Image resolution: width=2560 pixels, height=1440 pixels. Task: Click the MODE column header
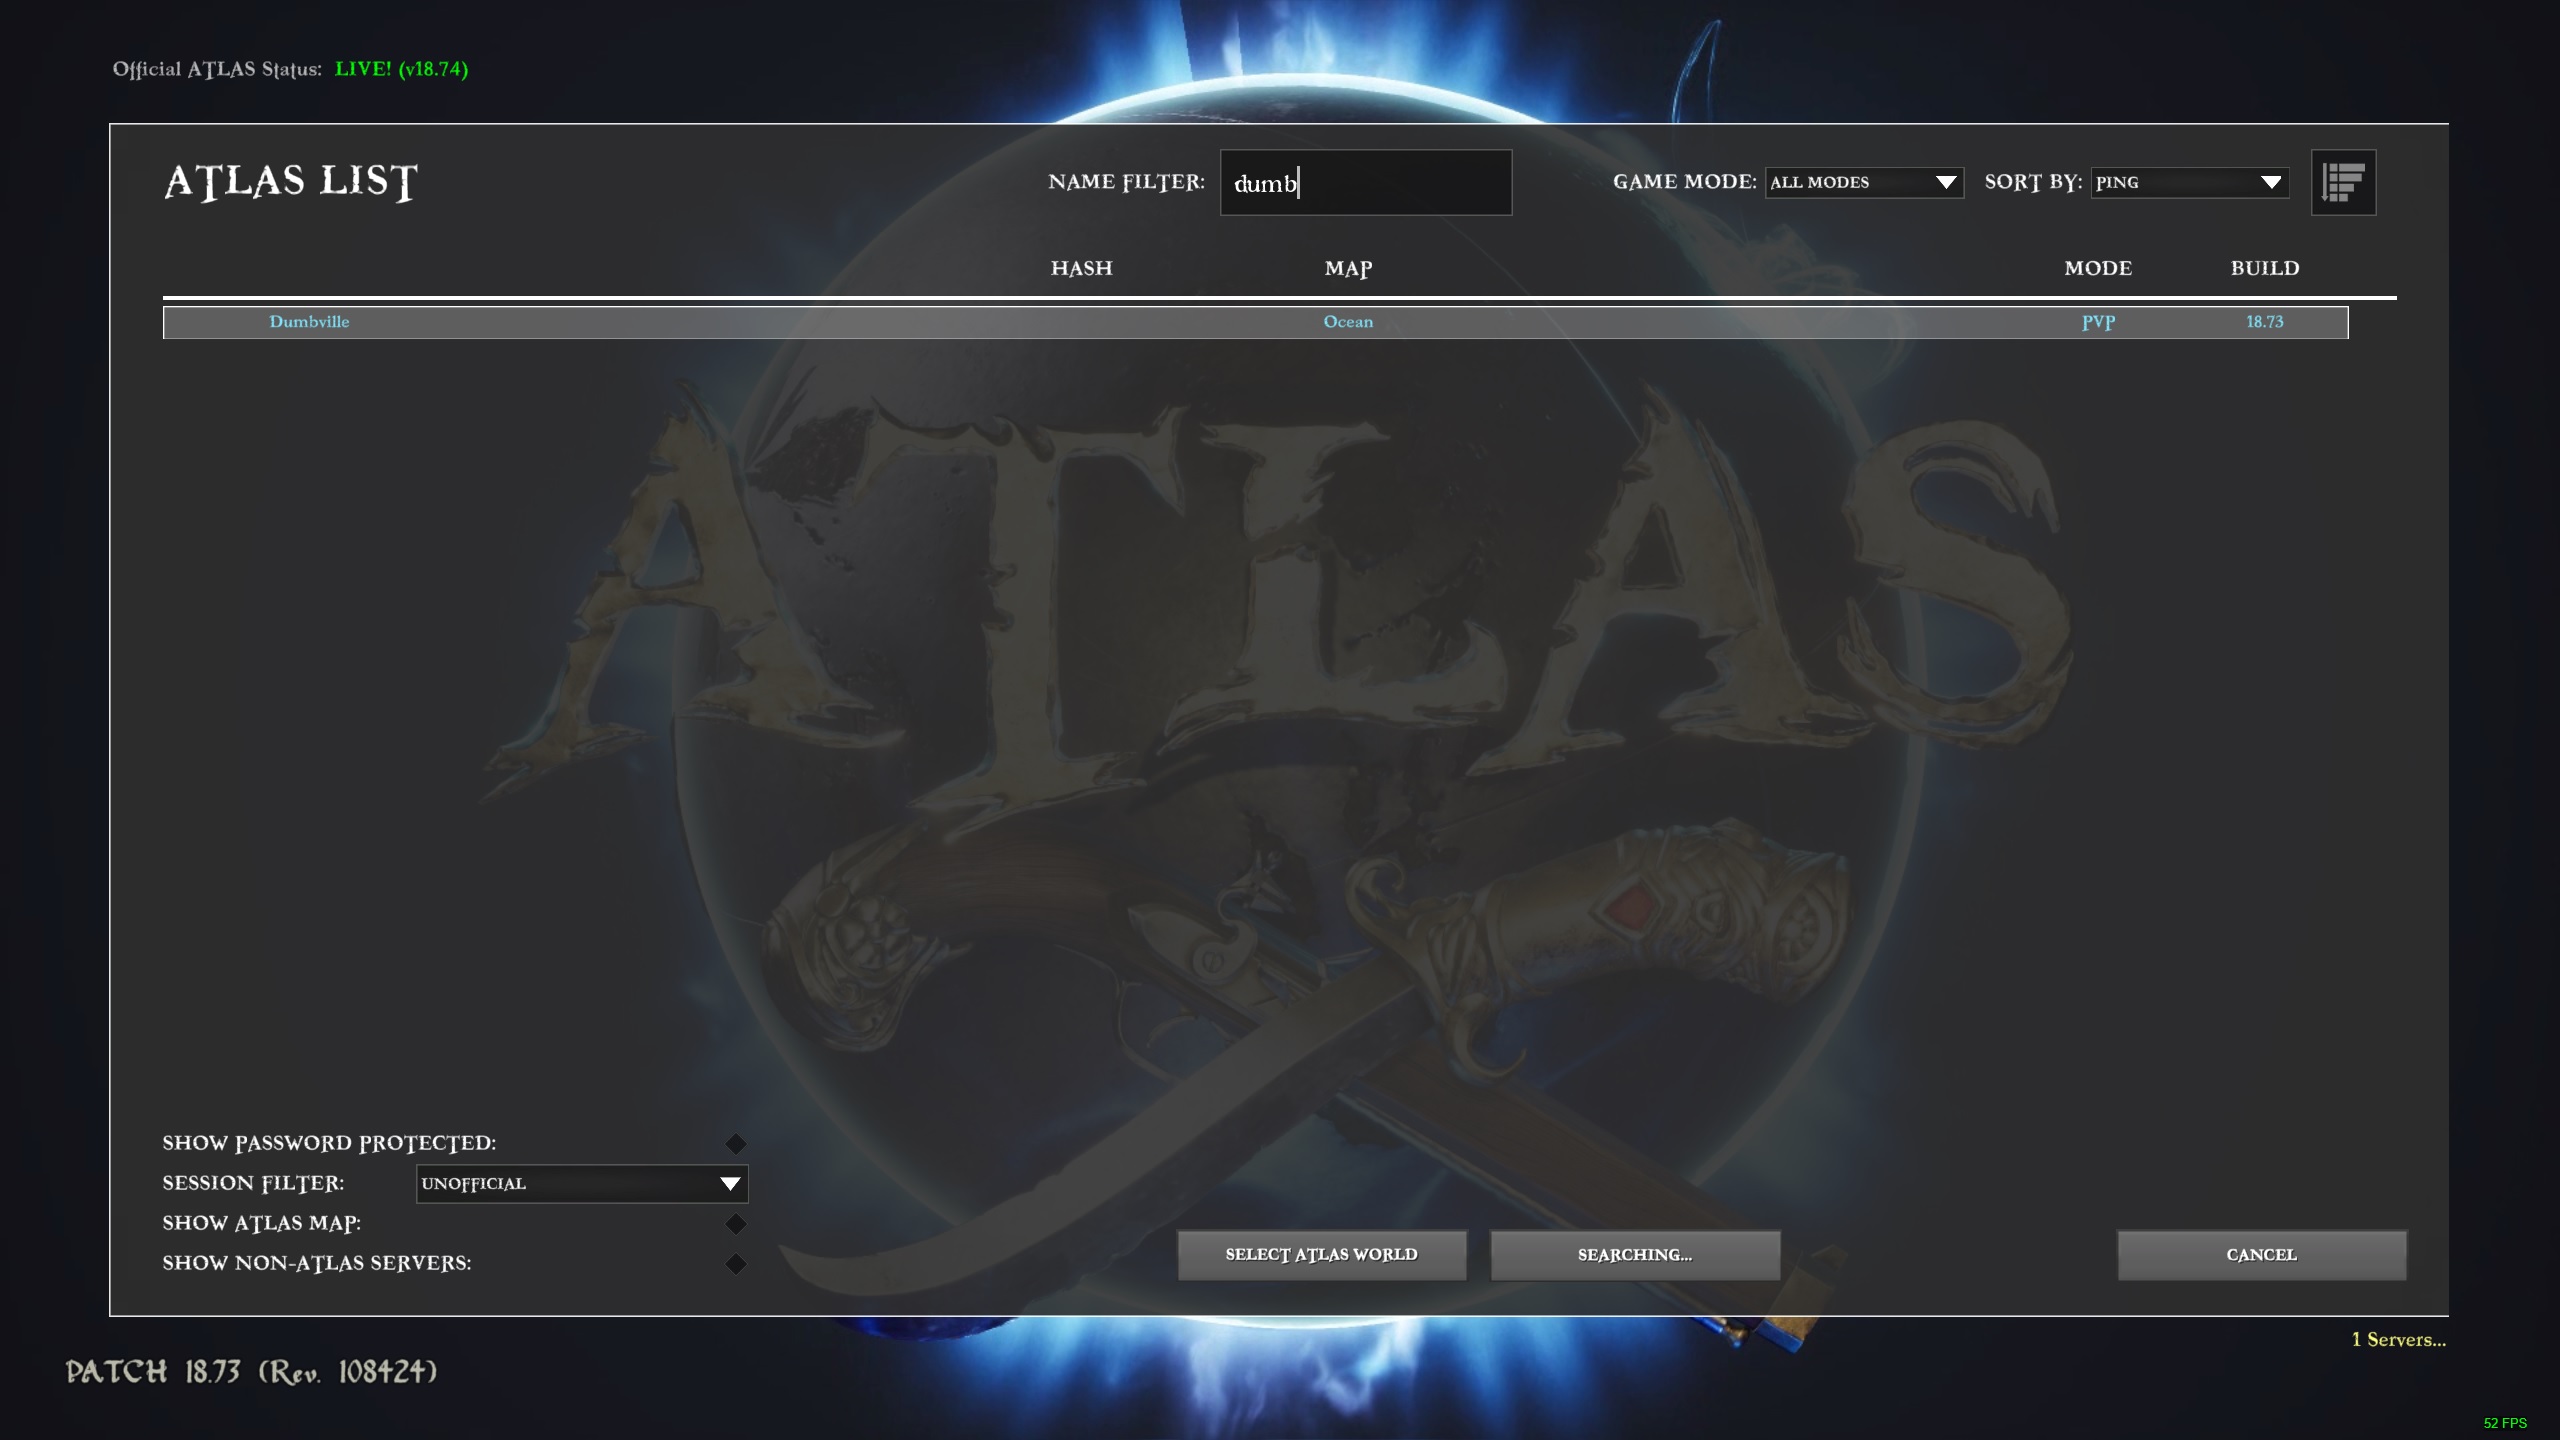pyautogui.click(x=2098, y=268)
